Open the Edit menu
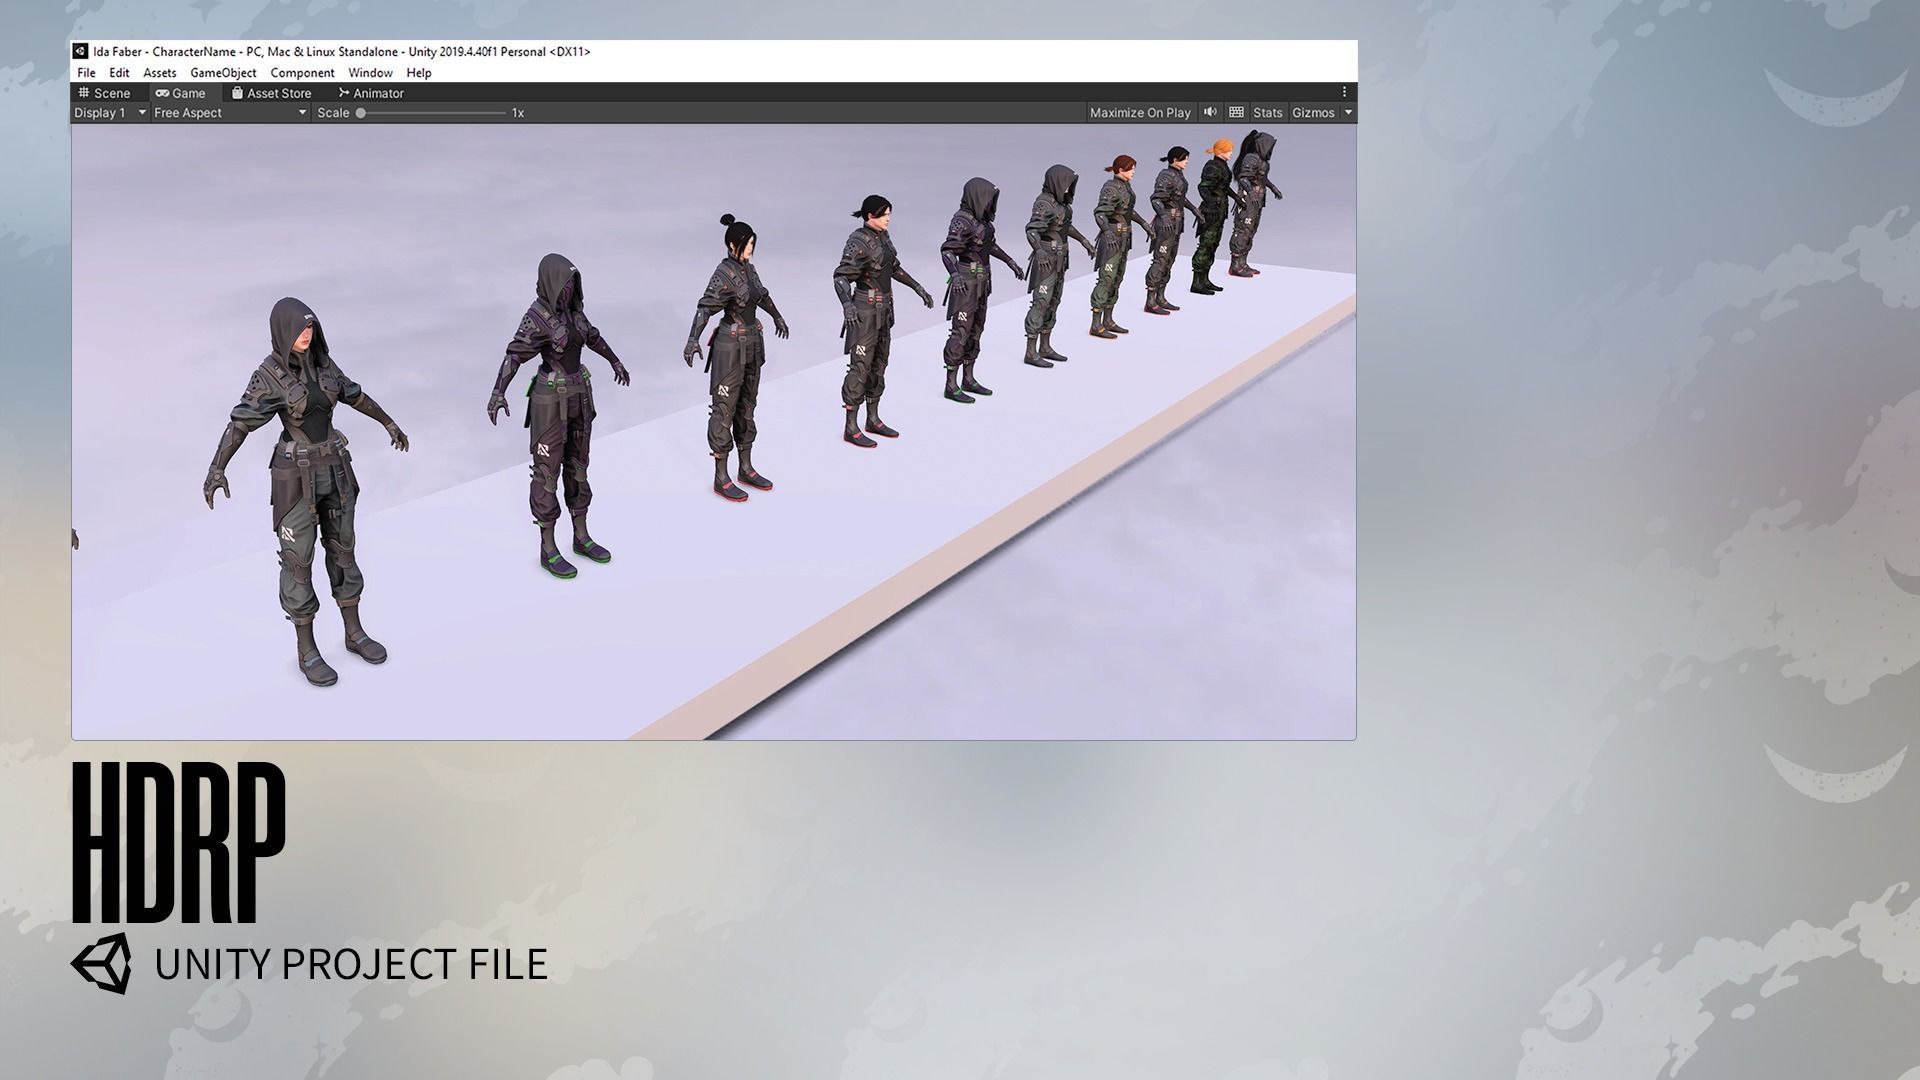 (119, 73)
